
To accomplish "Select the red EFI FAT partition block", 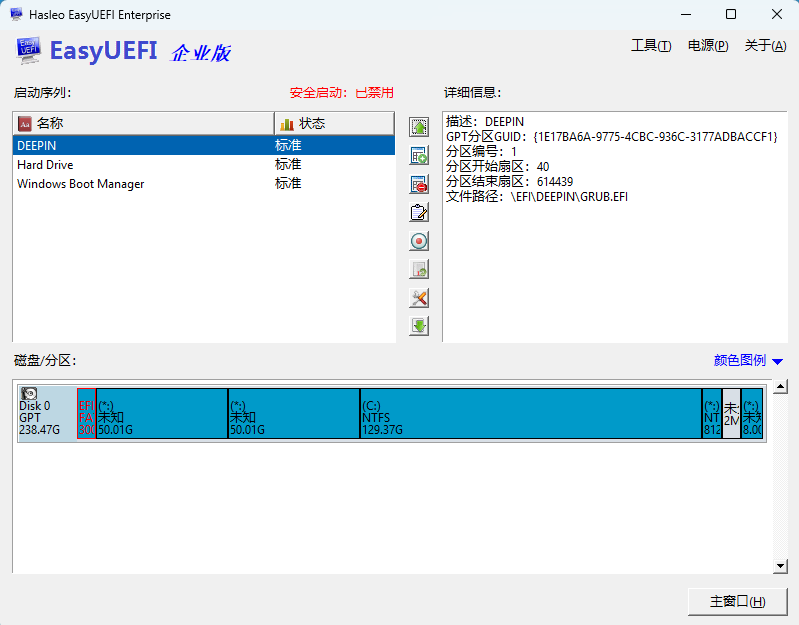I will pos(87,413).
